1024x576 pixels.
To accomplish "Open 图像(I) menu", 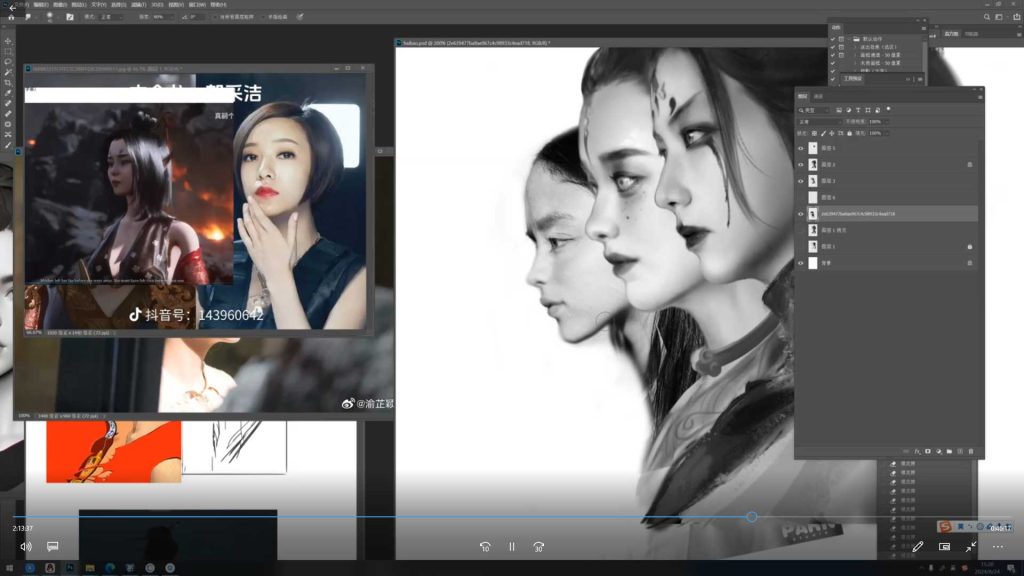I will pos(59,5).
